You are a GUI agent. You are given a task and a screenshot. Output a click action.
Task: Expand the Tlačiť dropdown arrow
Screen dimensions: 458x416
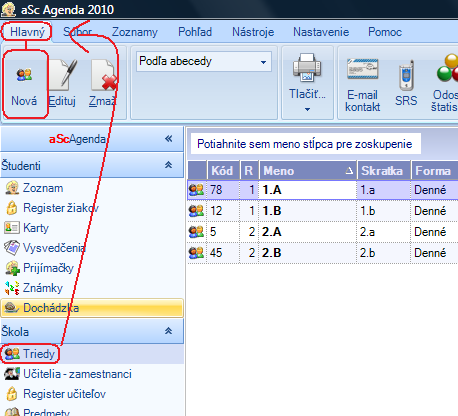point(307,109)
